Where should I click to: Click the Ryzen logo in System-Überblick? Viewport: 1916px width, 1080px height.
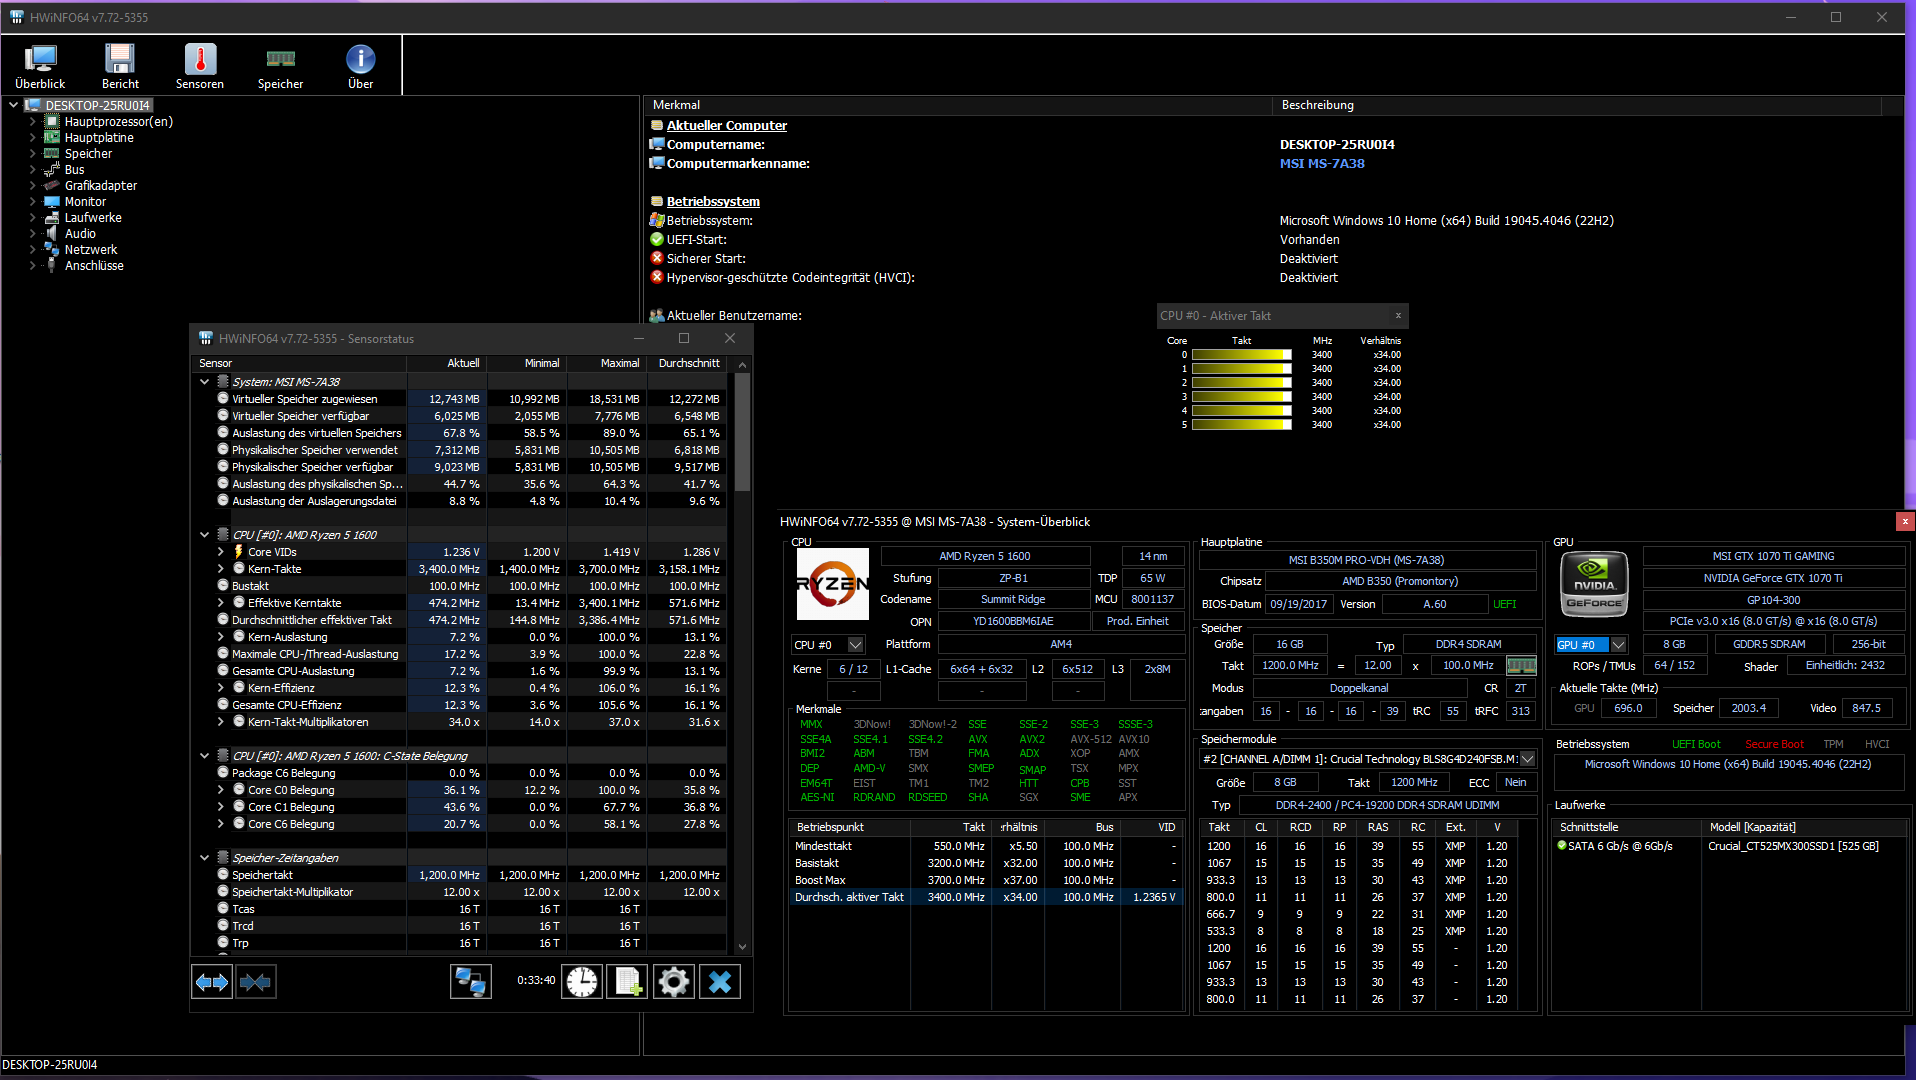point(832,584)
